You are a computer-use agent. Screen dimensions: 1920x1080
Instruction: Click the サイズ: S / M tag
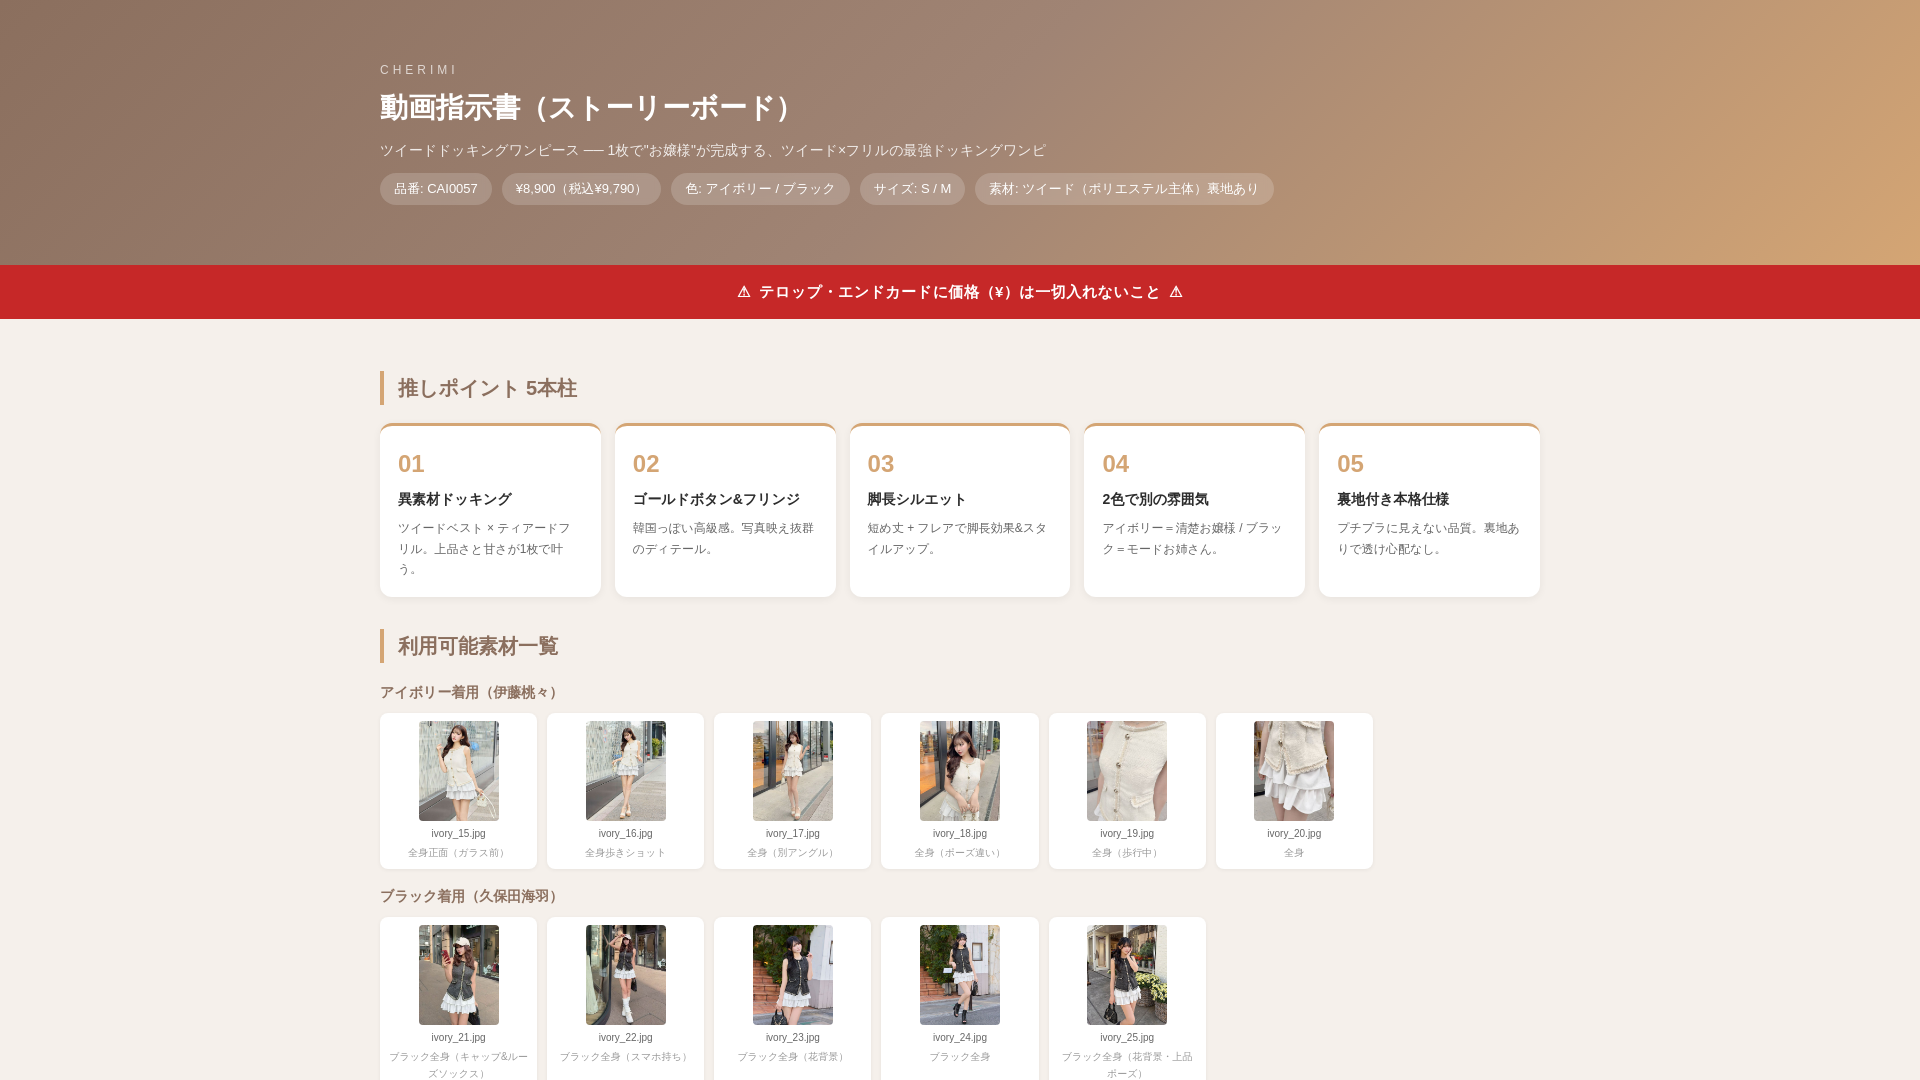click(x=912, y=189)
